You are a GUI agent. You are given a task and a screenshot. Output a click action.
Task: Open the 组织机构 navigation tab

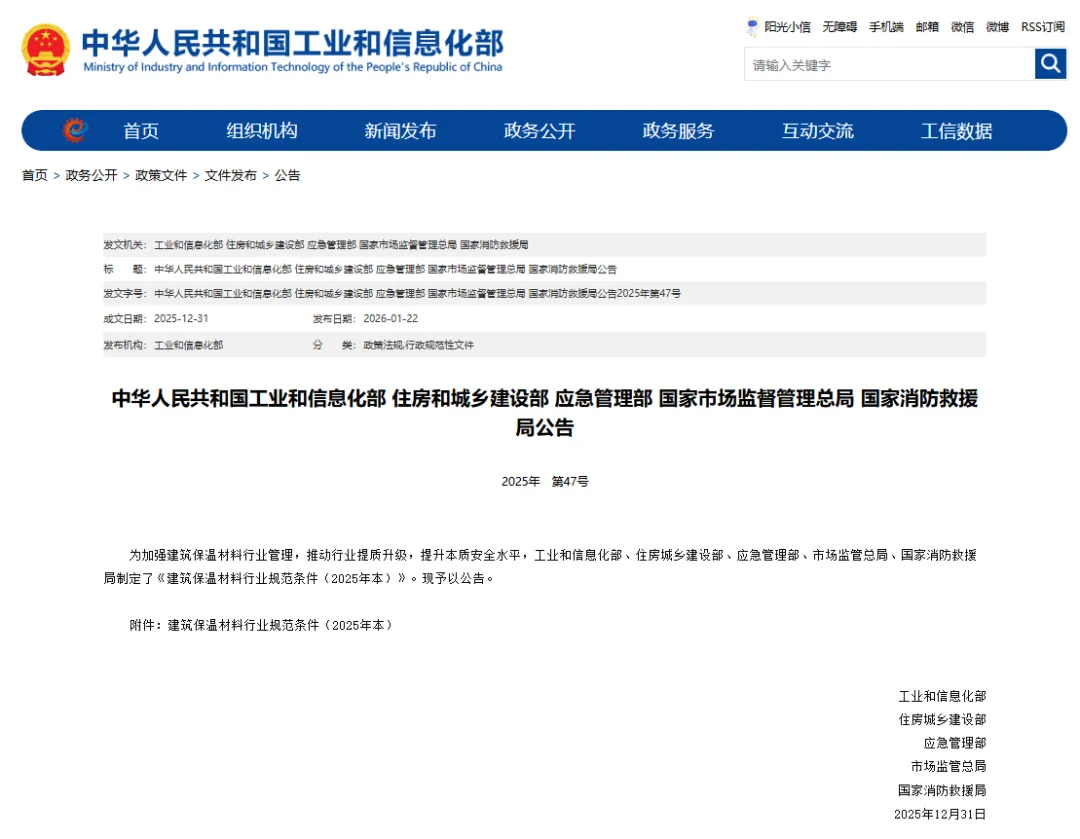pyautogui.click(x=262, y=131)
